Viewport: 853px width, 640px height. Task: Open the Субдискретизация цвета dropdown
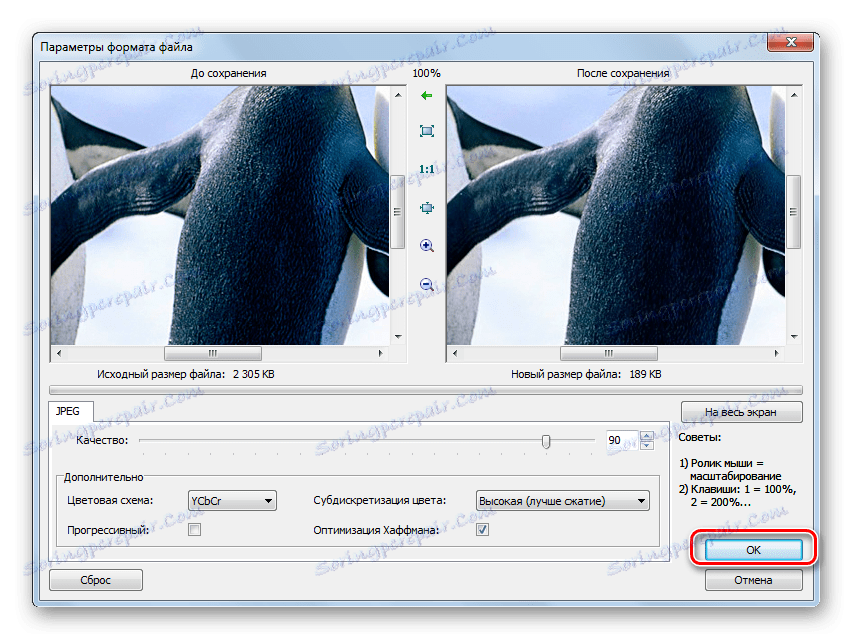563,501
